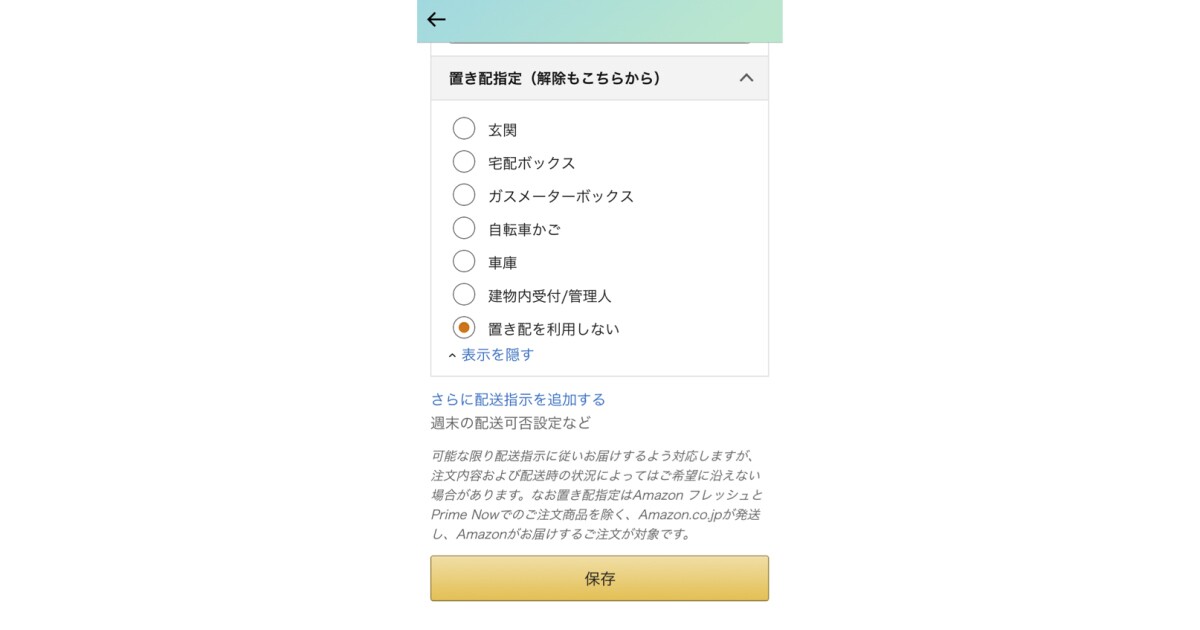Select 建物内受付/管理人 delivery option
The image size is (1200, 630).
coord(464,294)
